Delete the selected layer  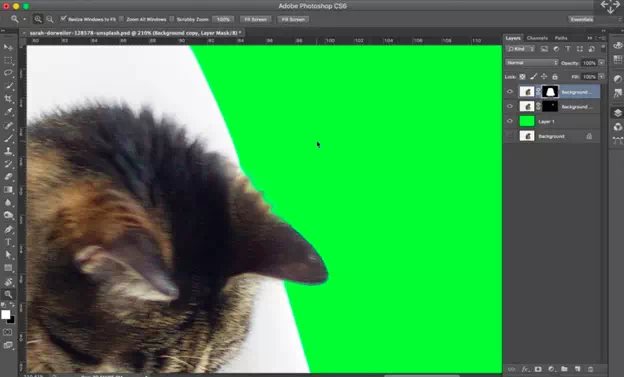click(591, 369)
